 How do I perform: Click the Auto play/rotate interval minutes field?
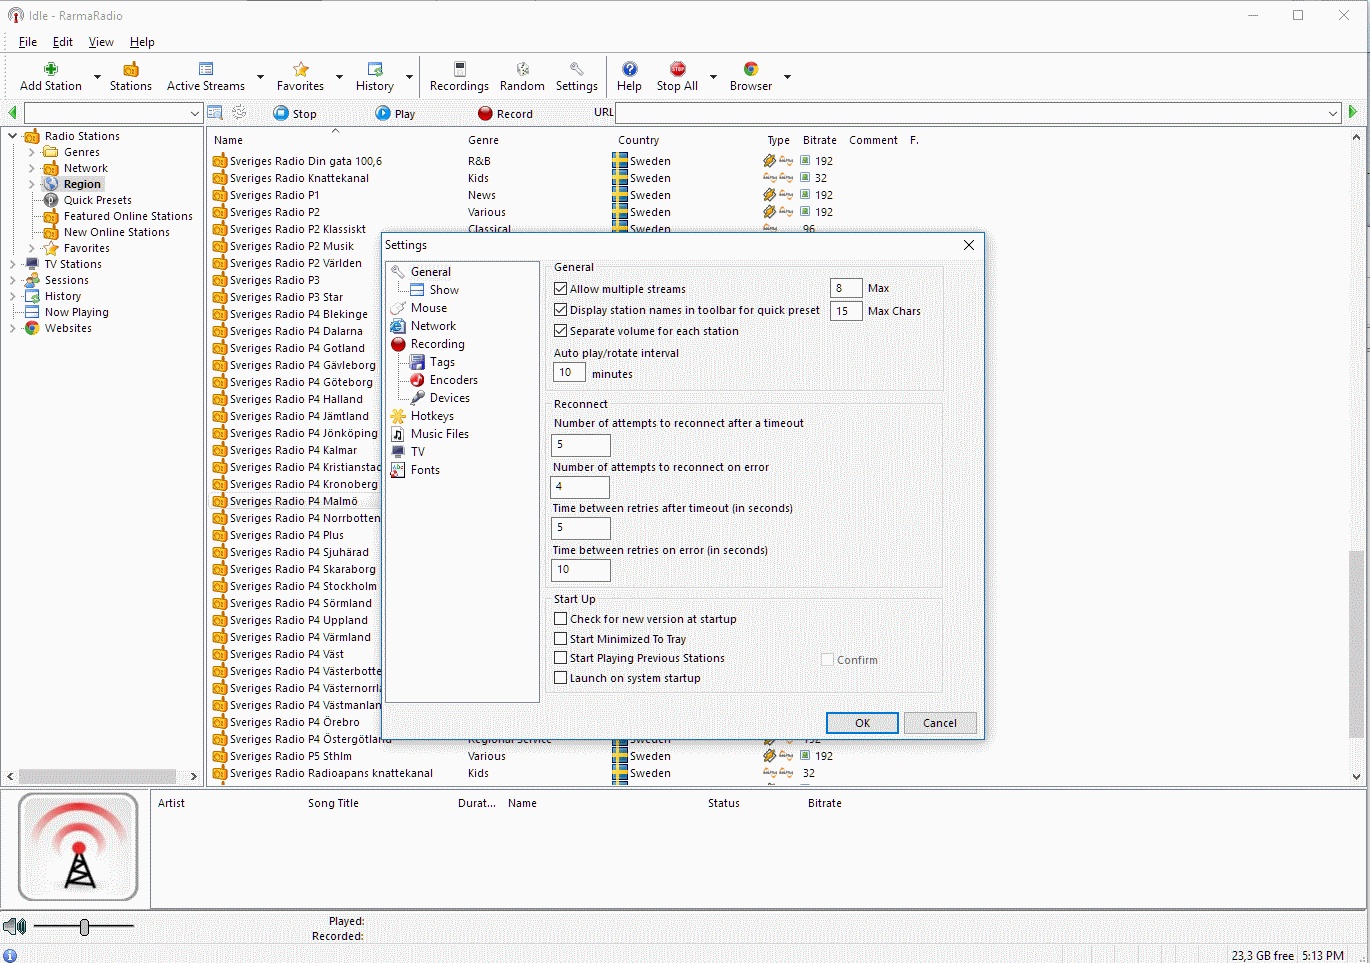point(569,373)
